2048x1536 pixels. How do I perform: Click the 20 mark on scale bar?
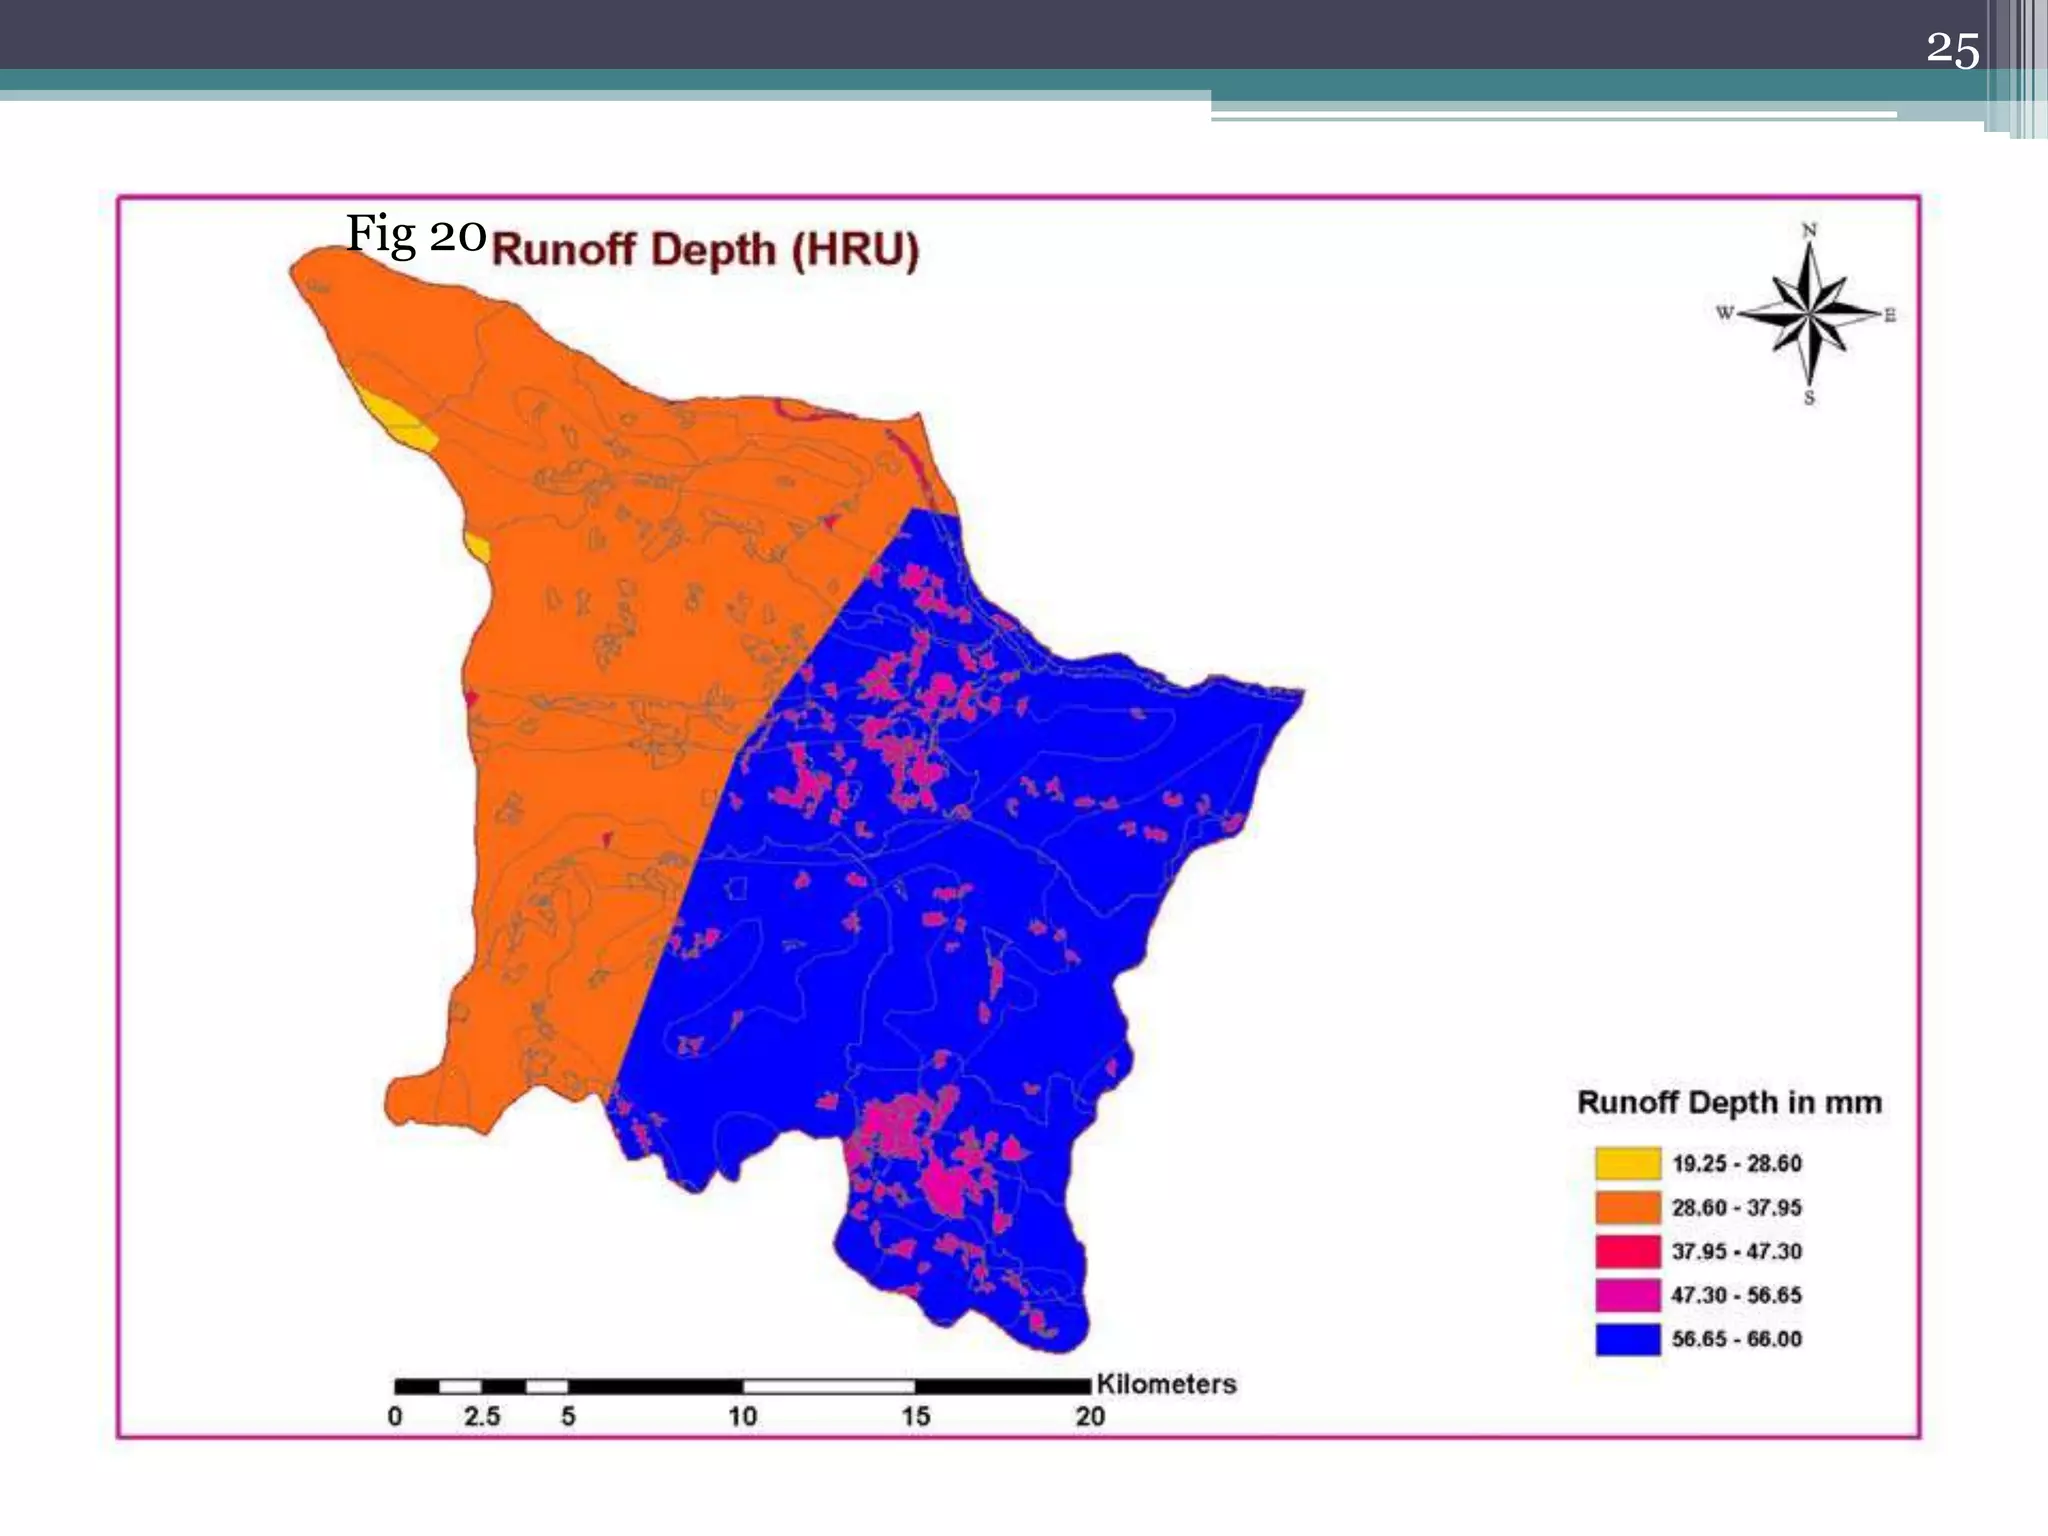(x=1090, y=1416)
